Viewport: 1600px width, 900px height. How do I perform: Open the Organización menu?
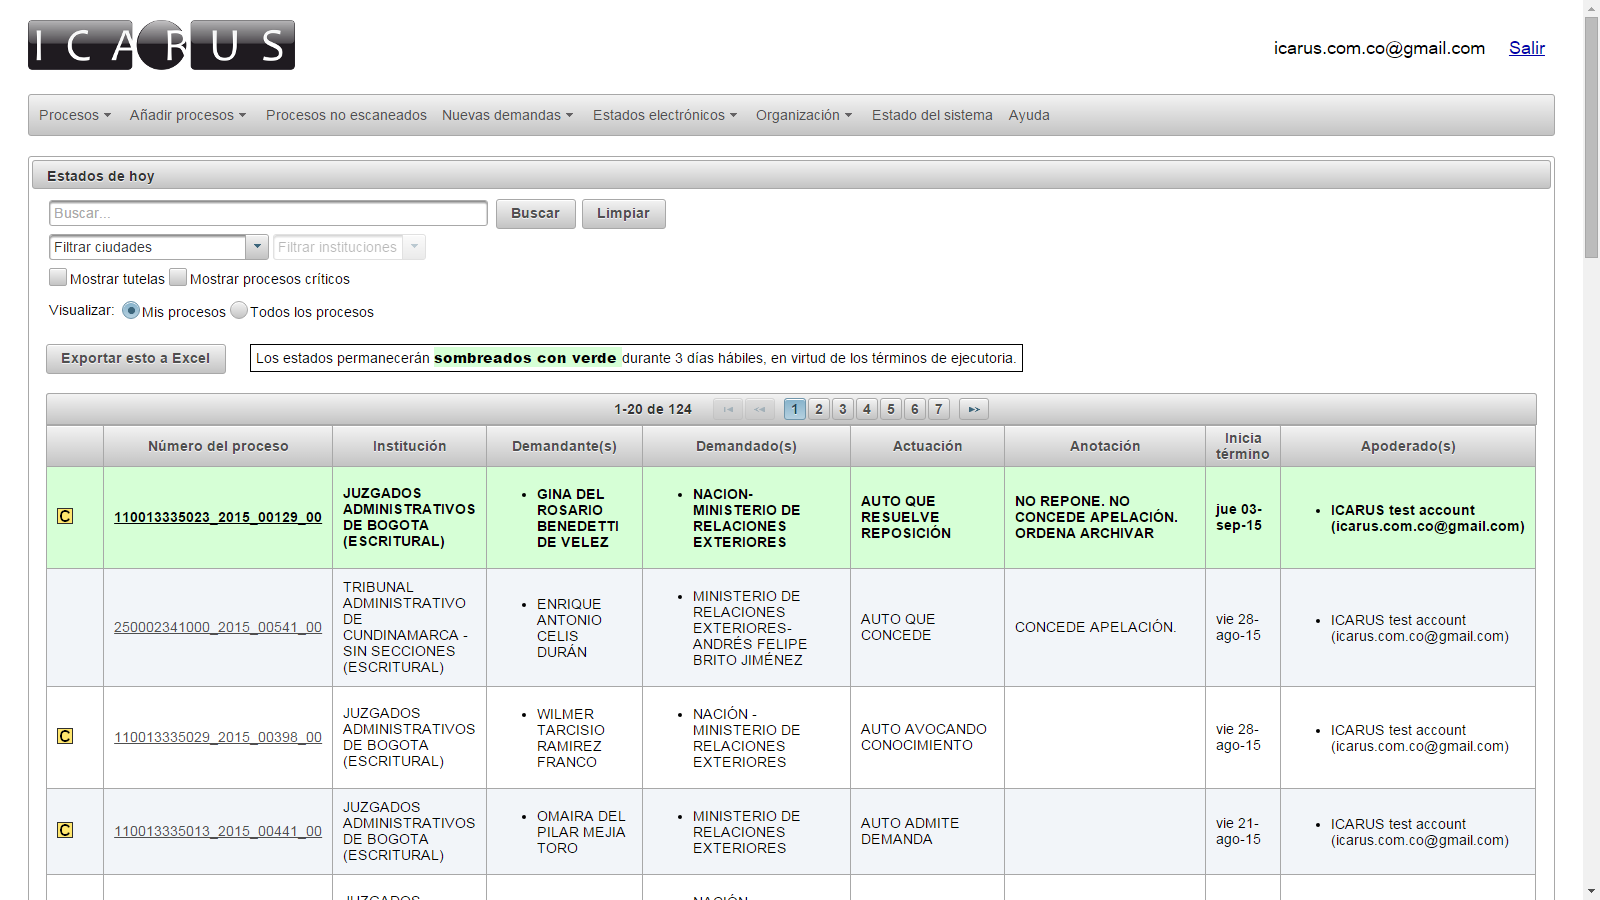tap(804, 115)
